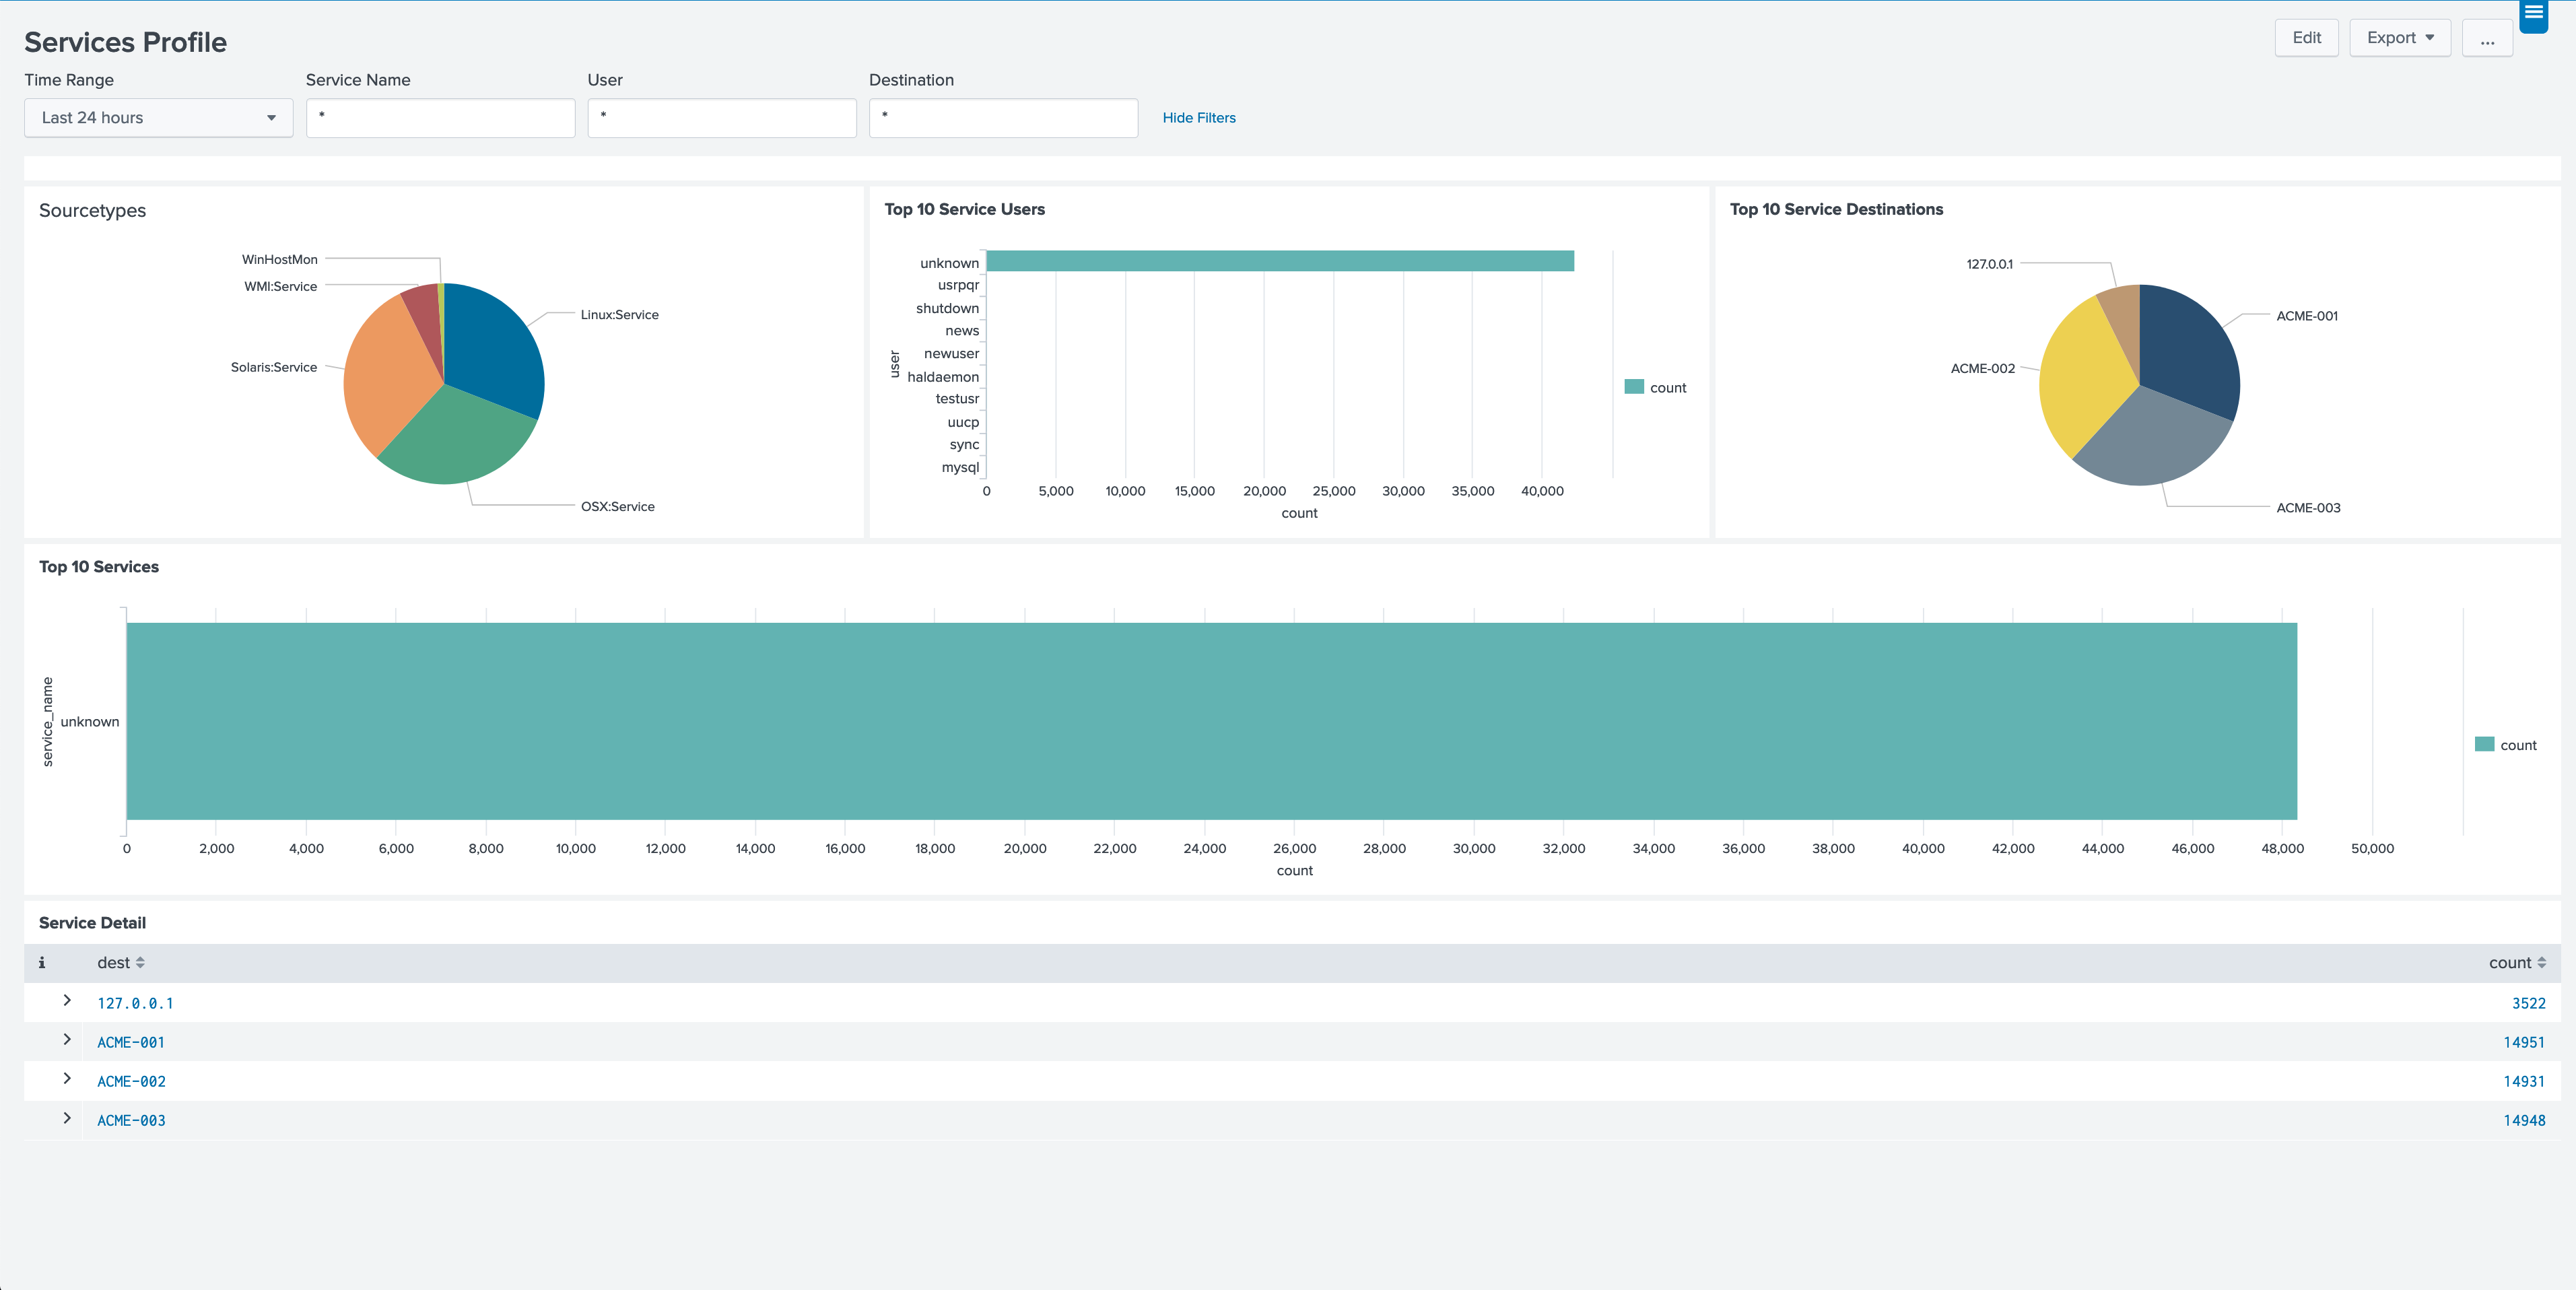Screen dimensions: 2576x1290
Task: Expand the 127.0.0.1 row
Action: [67, 1001]
